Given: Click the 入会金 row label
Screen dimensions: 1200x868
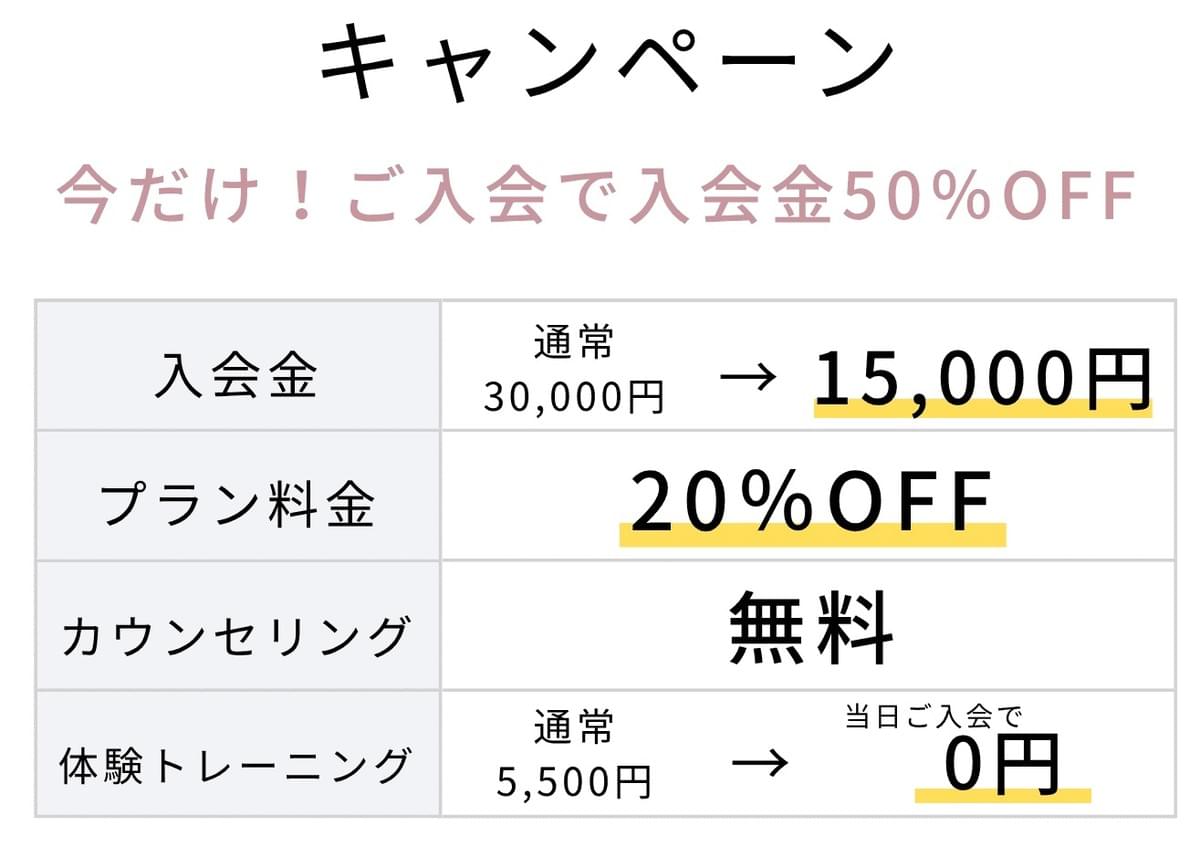Looking at the screenshot, I should tap(237, 378).
